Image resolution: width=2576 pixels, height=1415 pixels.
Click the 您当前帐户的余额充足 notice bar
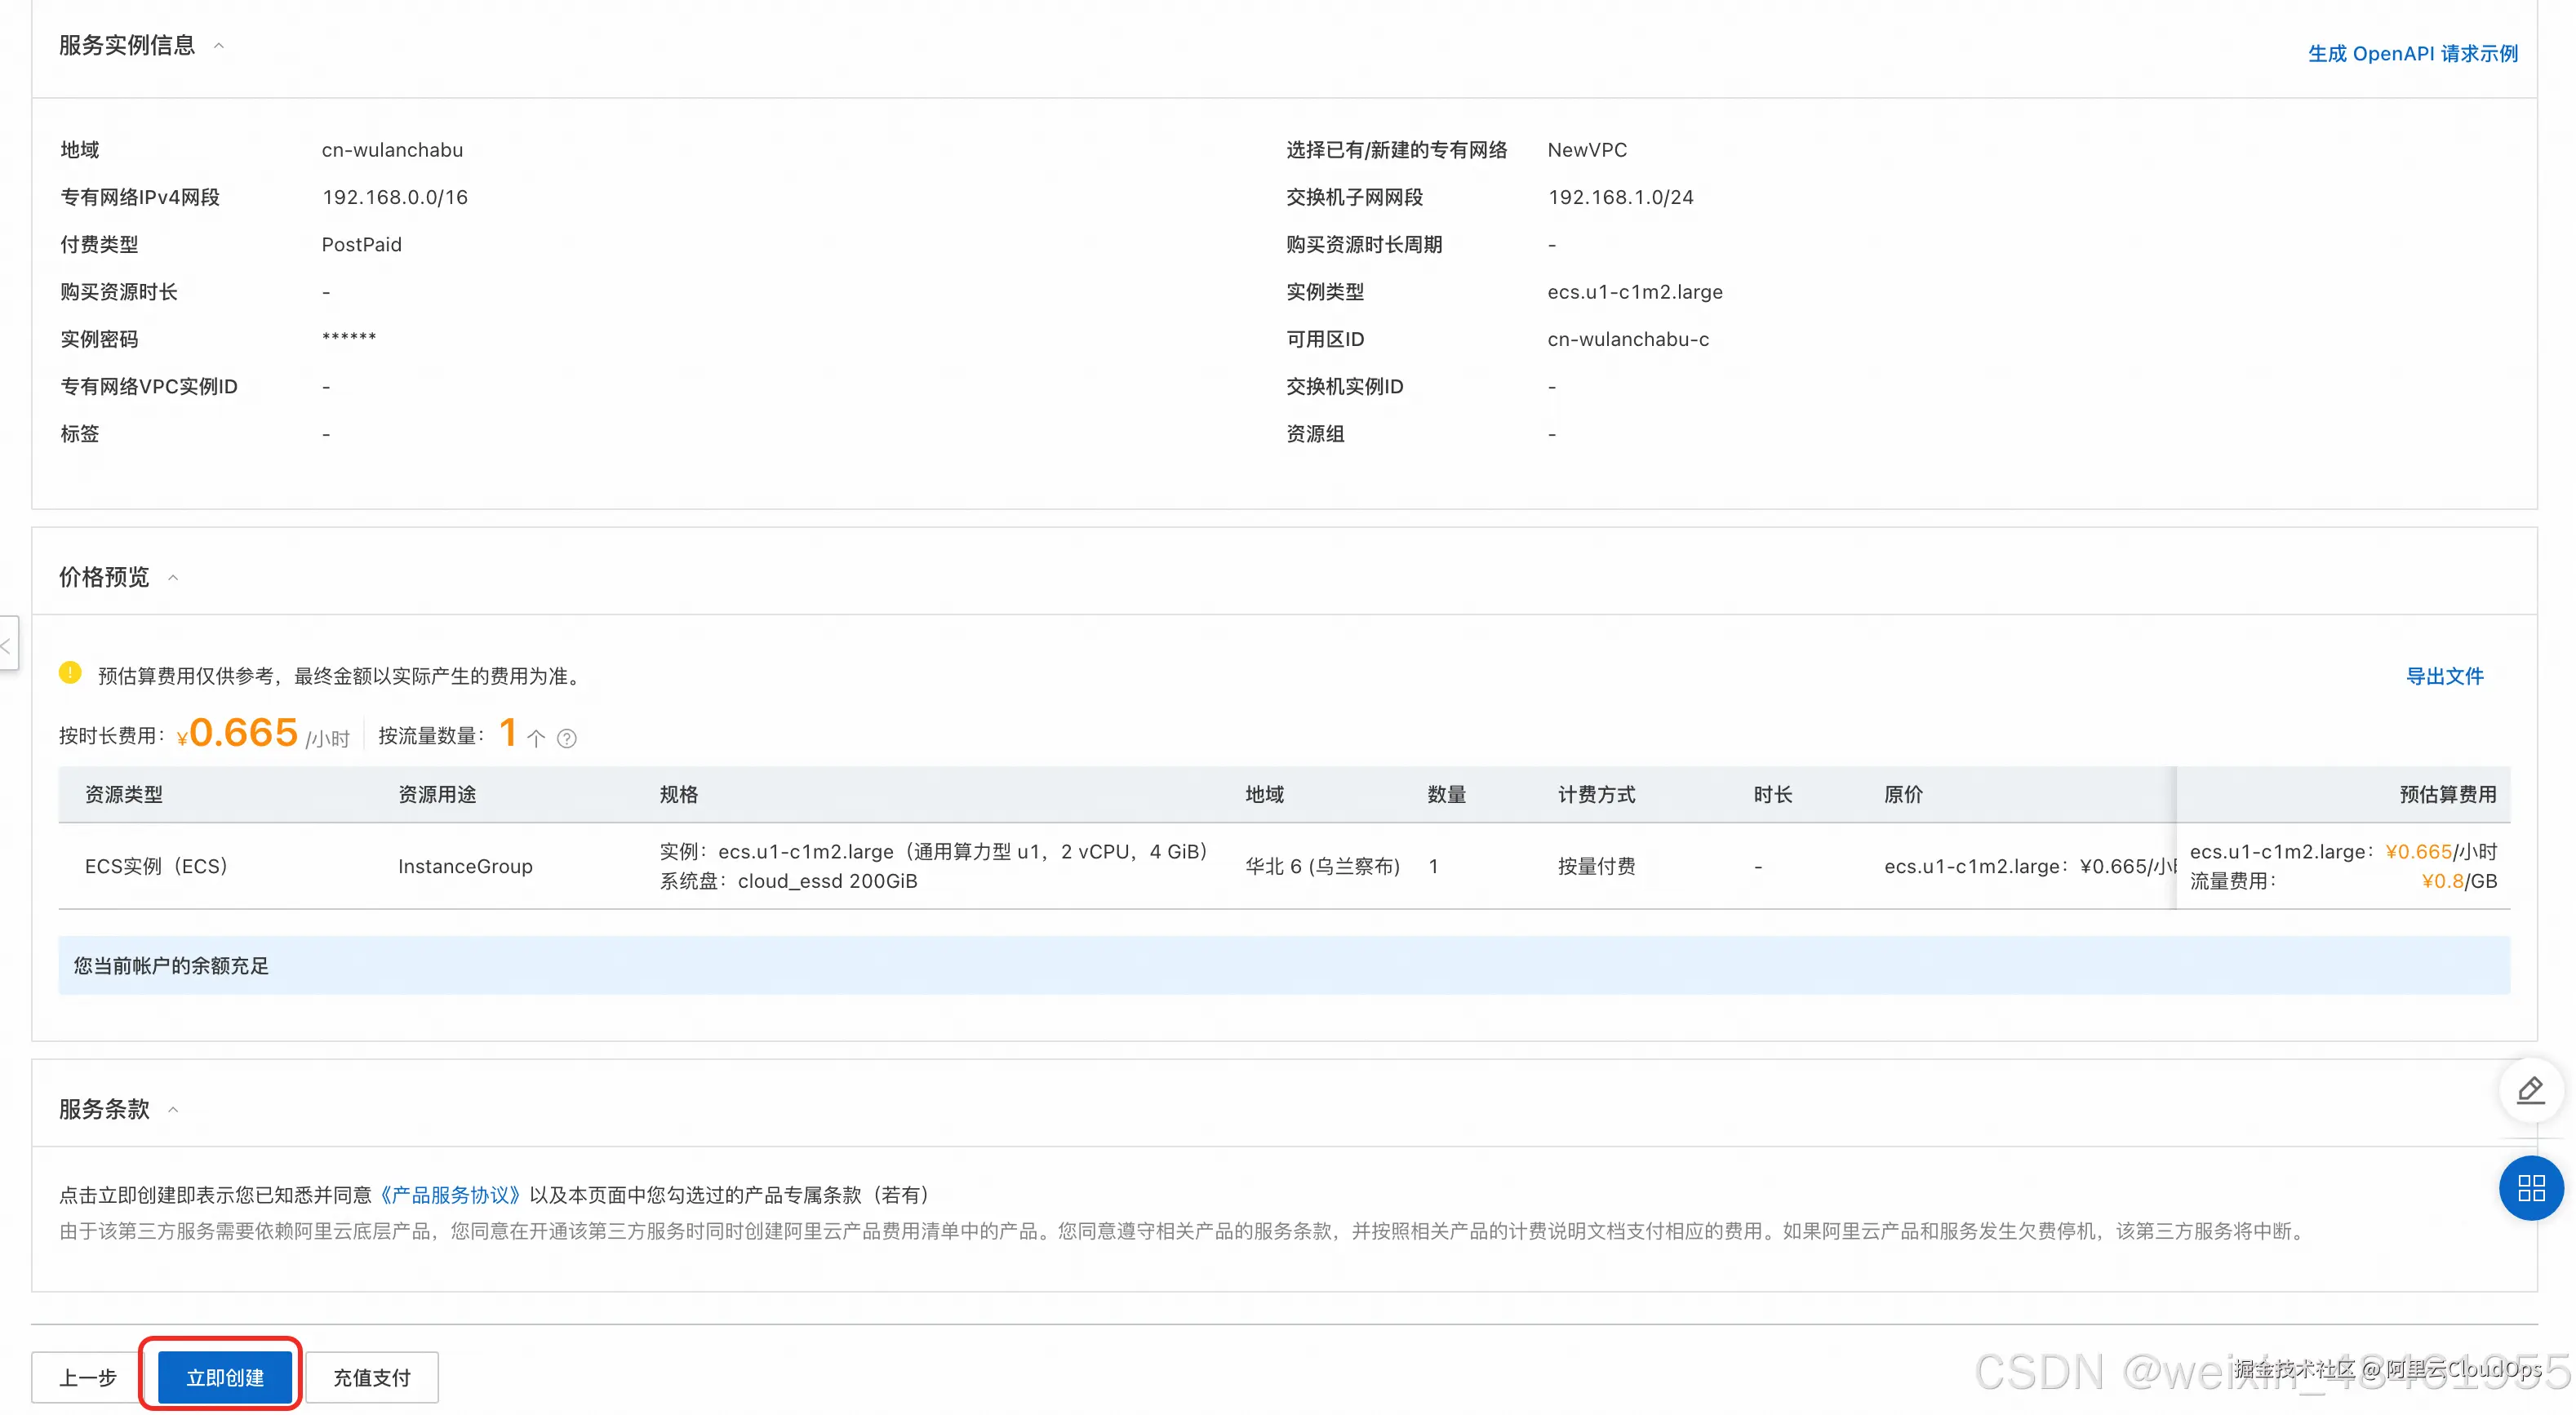(169, 965)
